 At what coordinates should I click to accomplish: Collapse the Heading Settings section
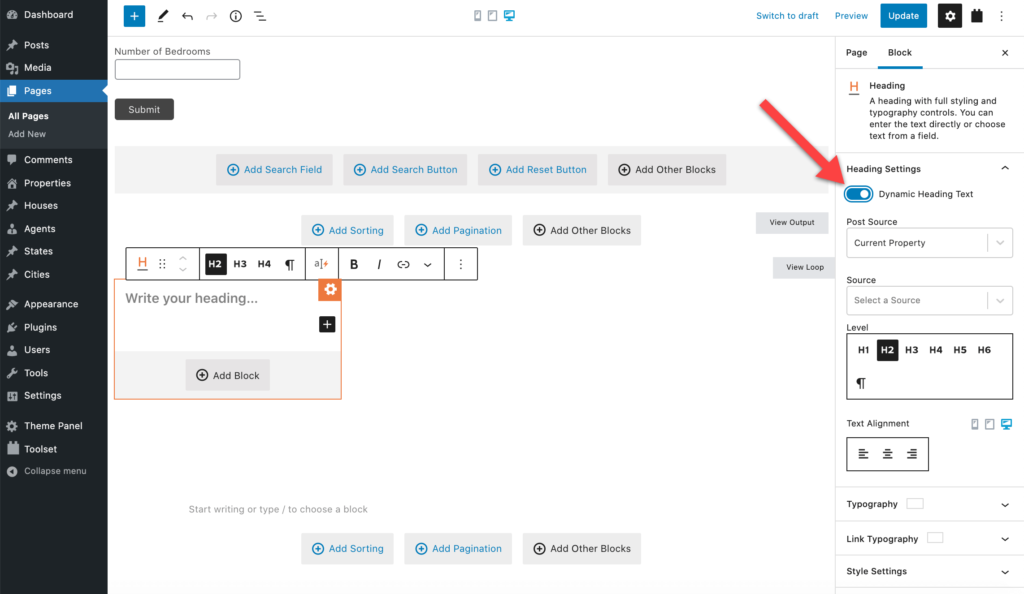click(1005, 168)
